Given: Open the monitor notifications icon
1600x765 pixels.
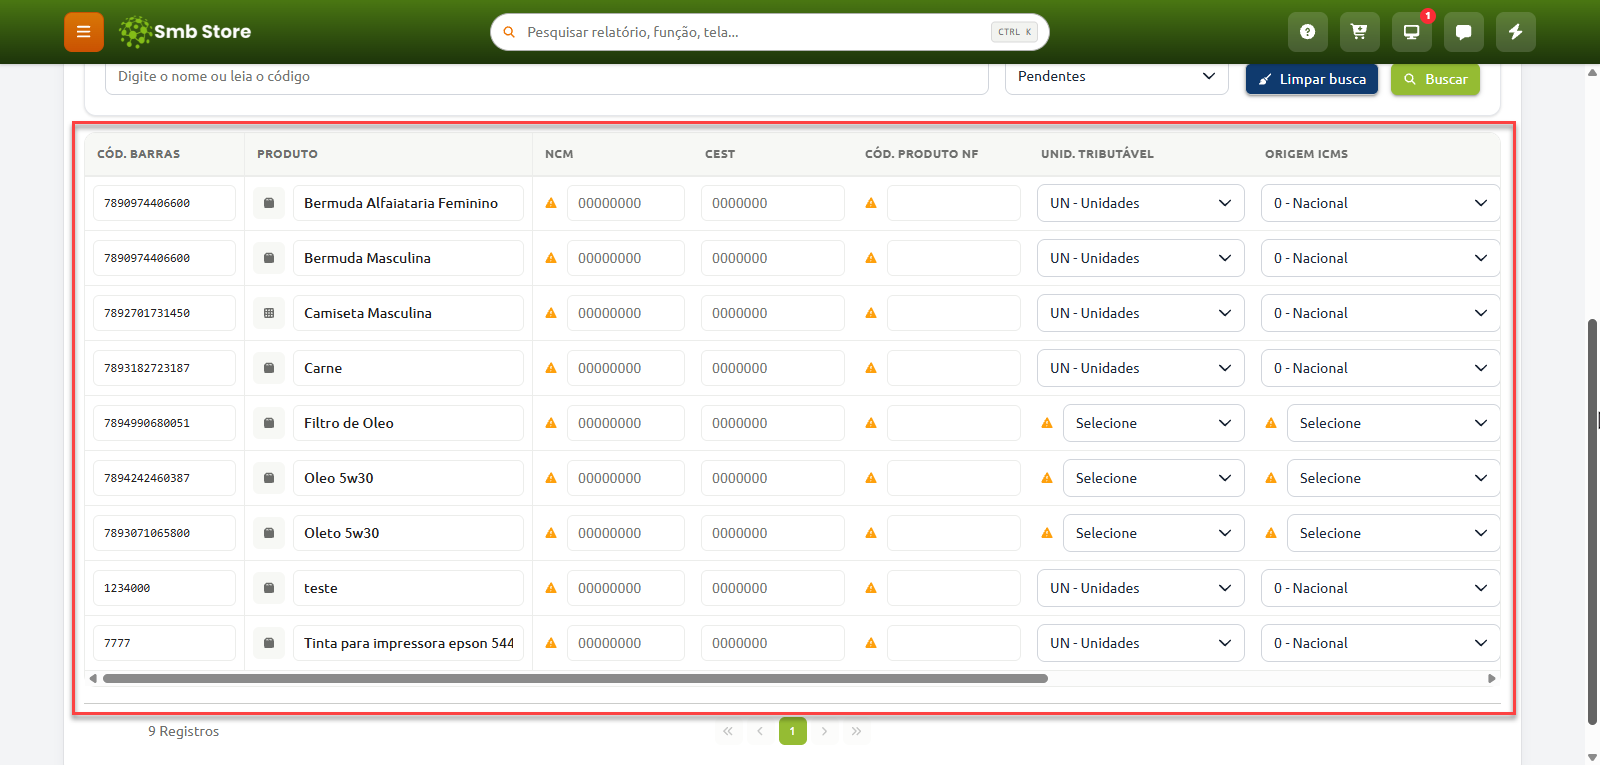Looking at the screenshot, I should click(1411, 32).
